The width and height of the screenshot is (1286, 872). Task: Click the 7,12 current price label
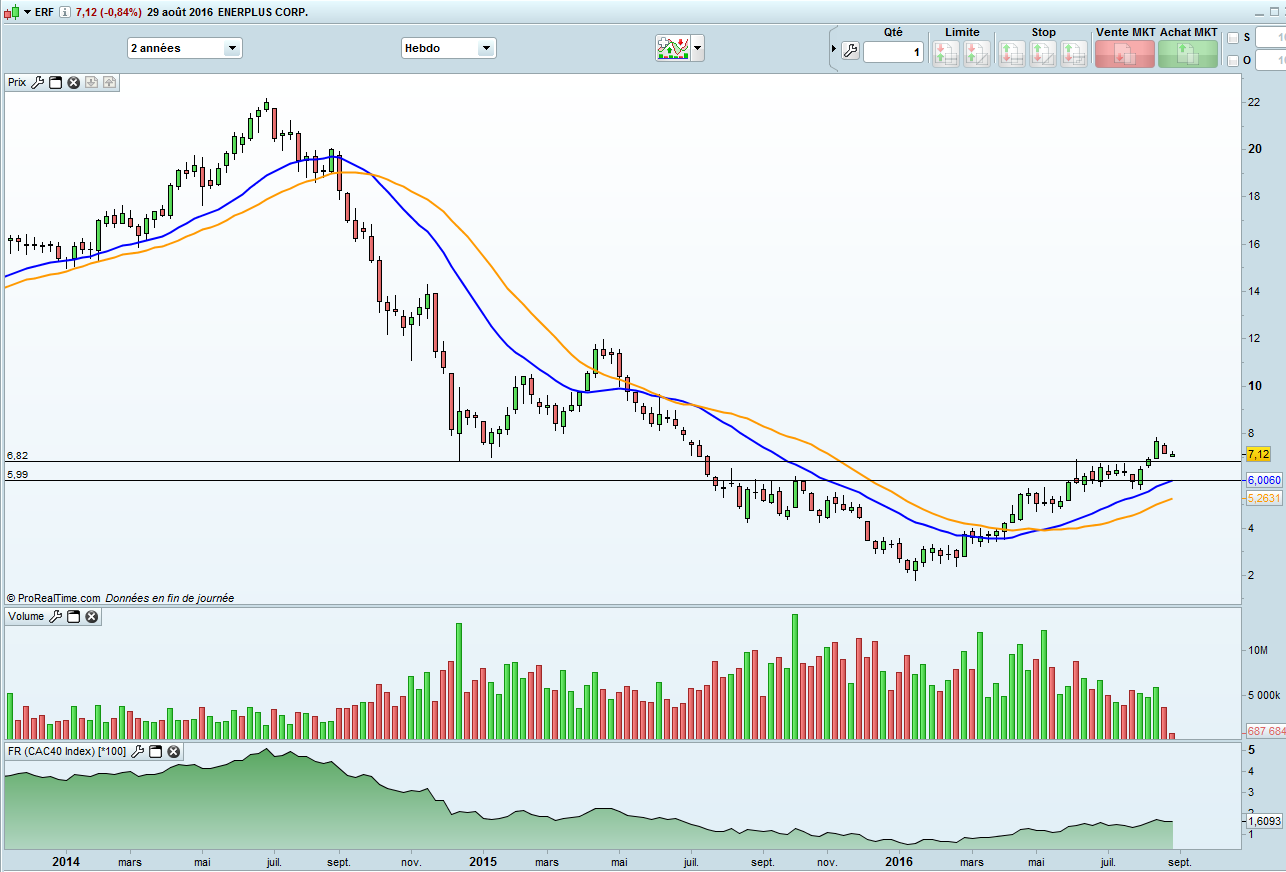click(1259, 454)
